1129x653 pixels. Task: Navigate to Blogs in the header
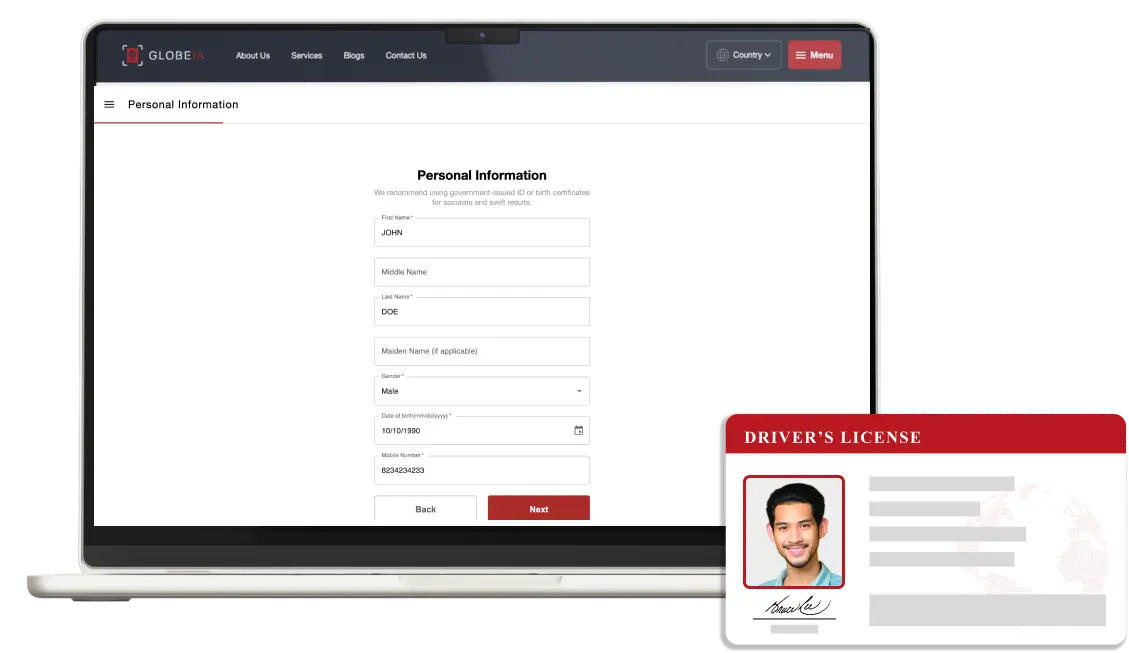(354, 55)
